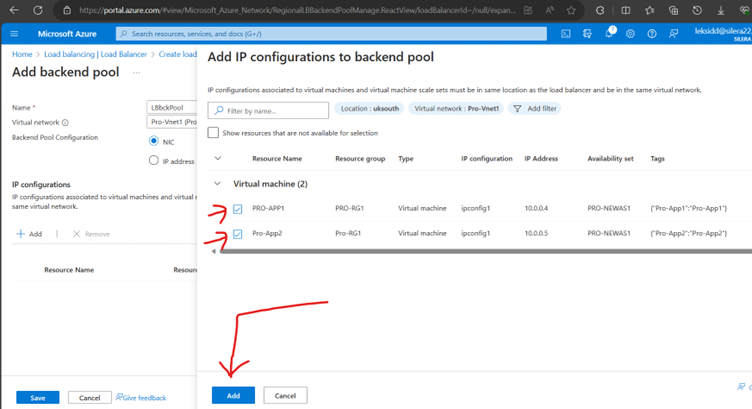Open the notifications bell
The height and width of the screenshot is (409, 752).
[609, 33]
